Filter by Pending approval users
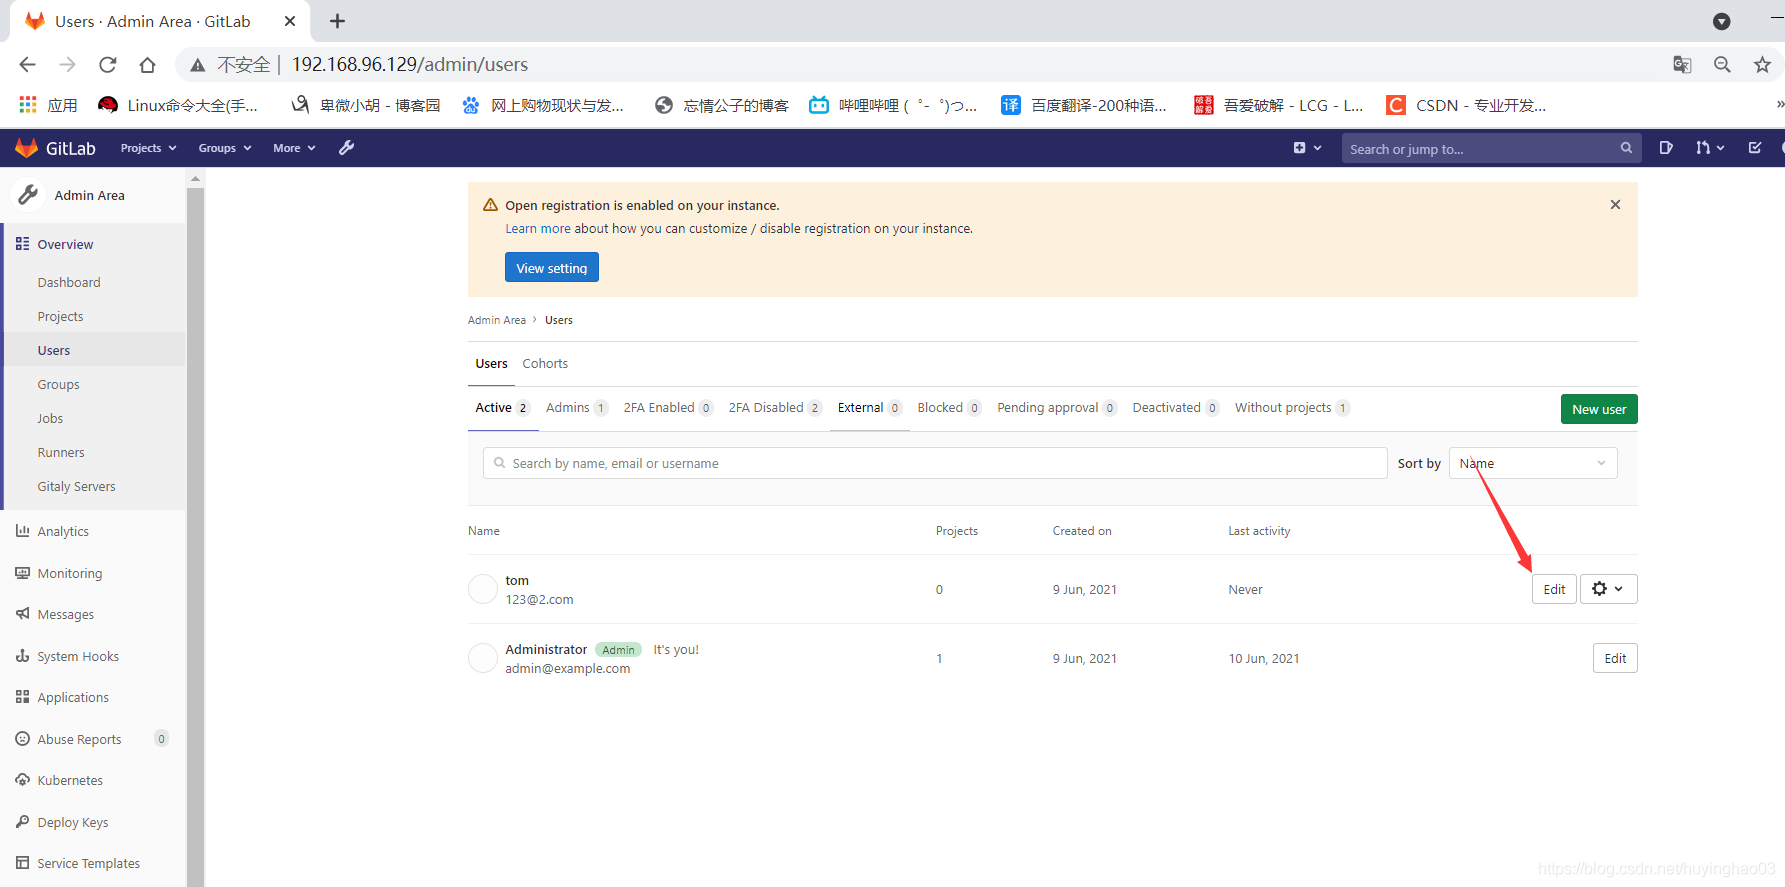Image resolution: width=1785 pixels, height=887 pixels. [1057, 408]
